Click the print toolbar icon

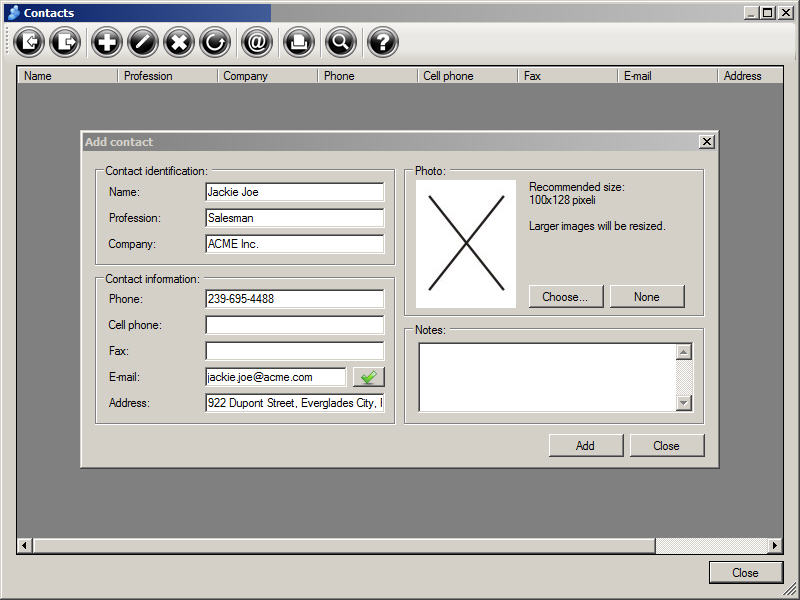[298, 42]
